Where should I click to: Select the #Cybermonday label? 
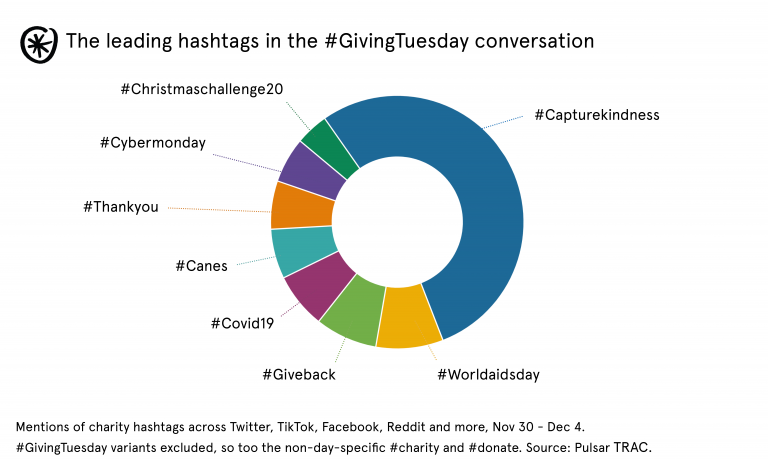(x=152, y=143)
